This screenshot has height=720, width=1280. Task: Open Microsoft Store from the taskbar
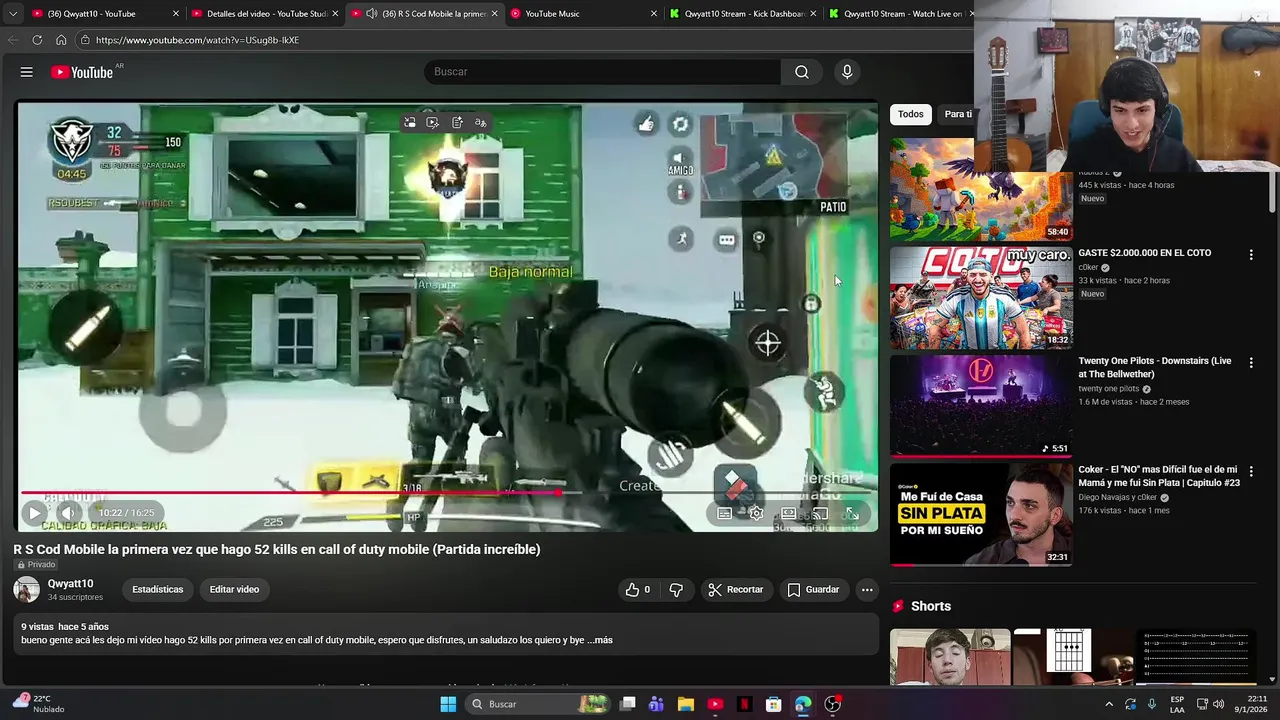[773, 704]
